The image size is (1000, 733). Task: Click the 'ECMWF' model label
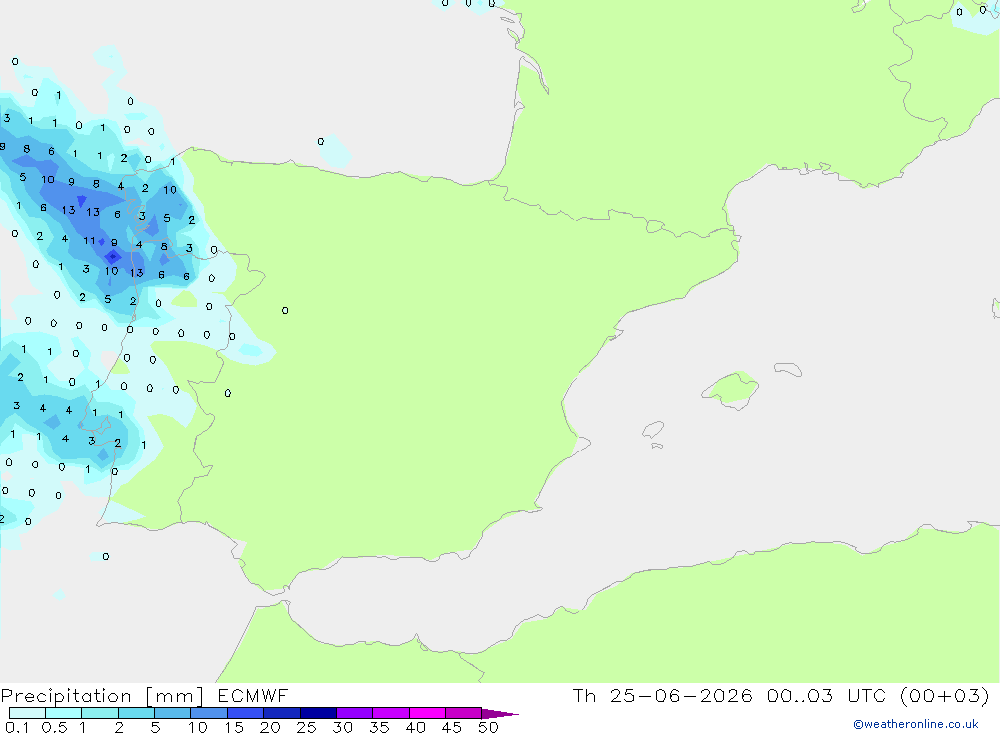point(253,695)
